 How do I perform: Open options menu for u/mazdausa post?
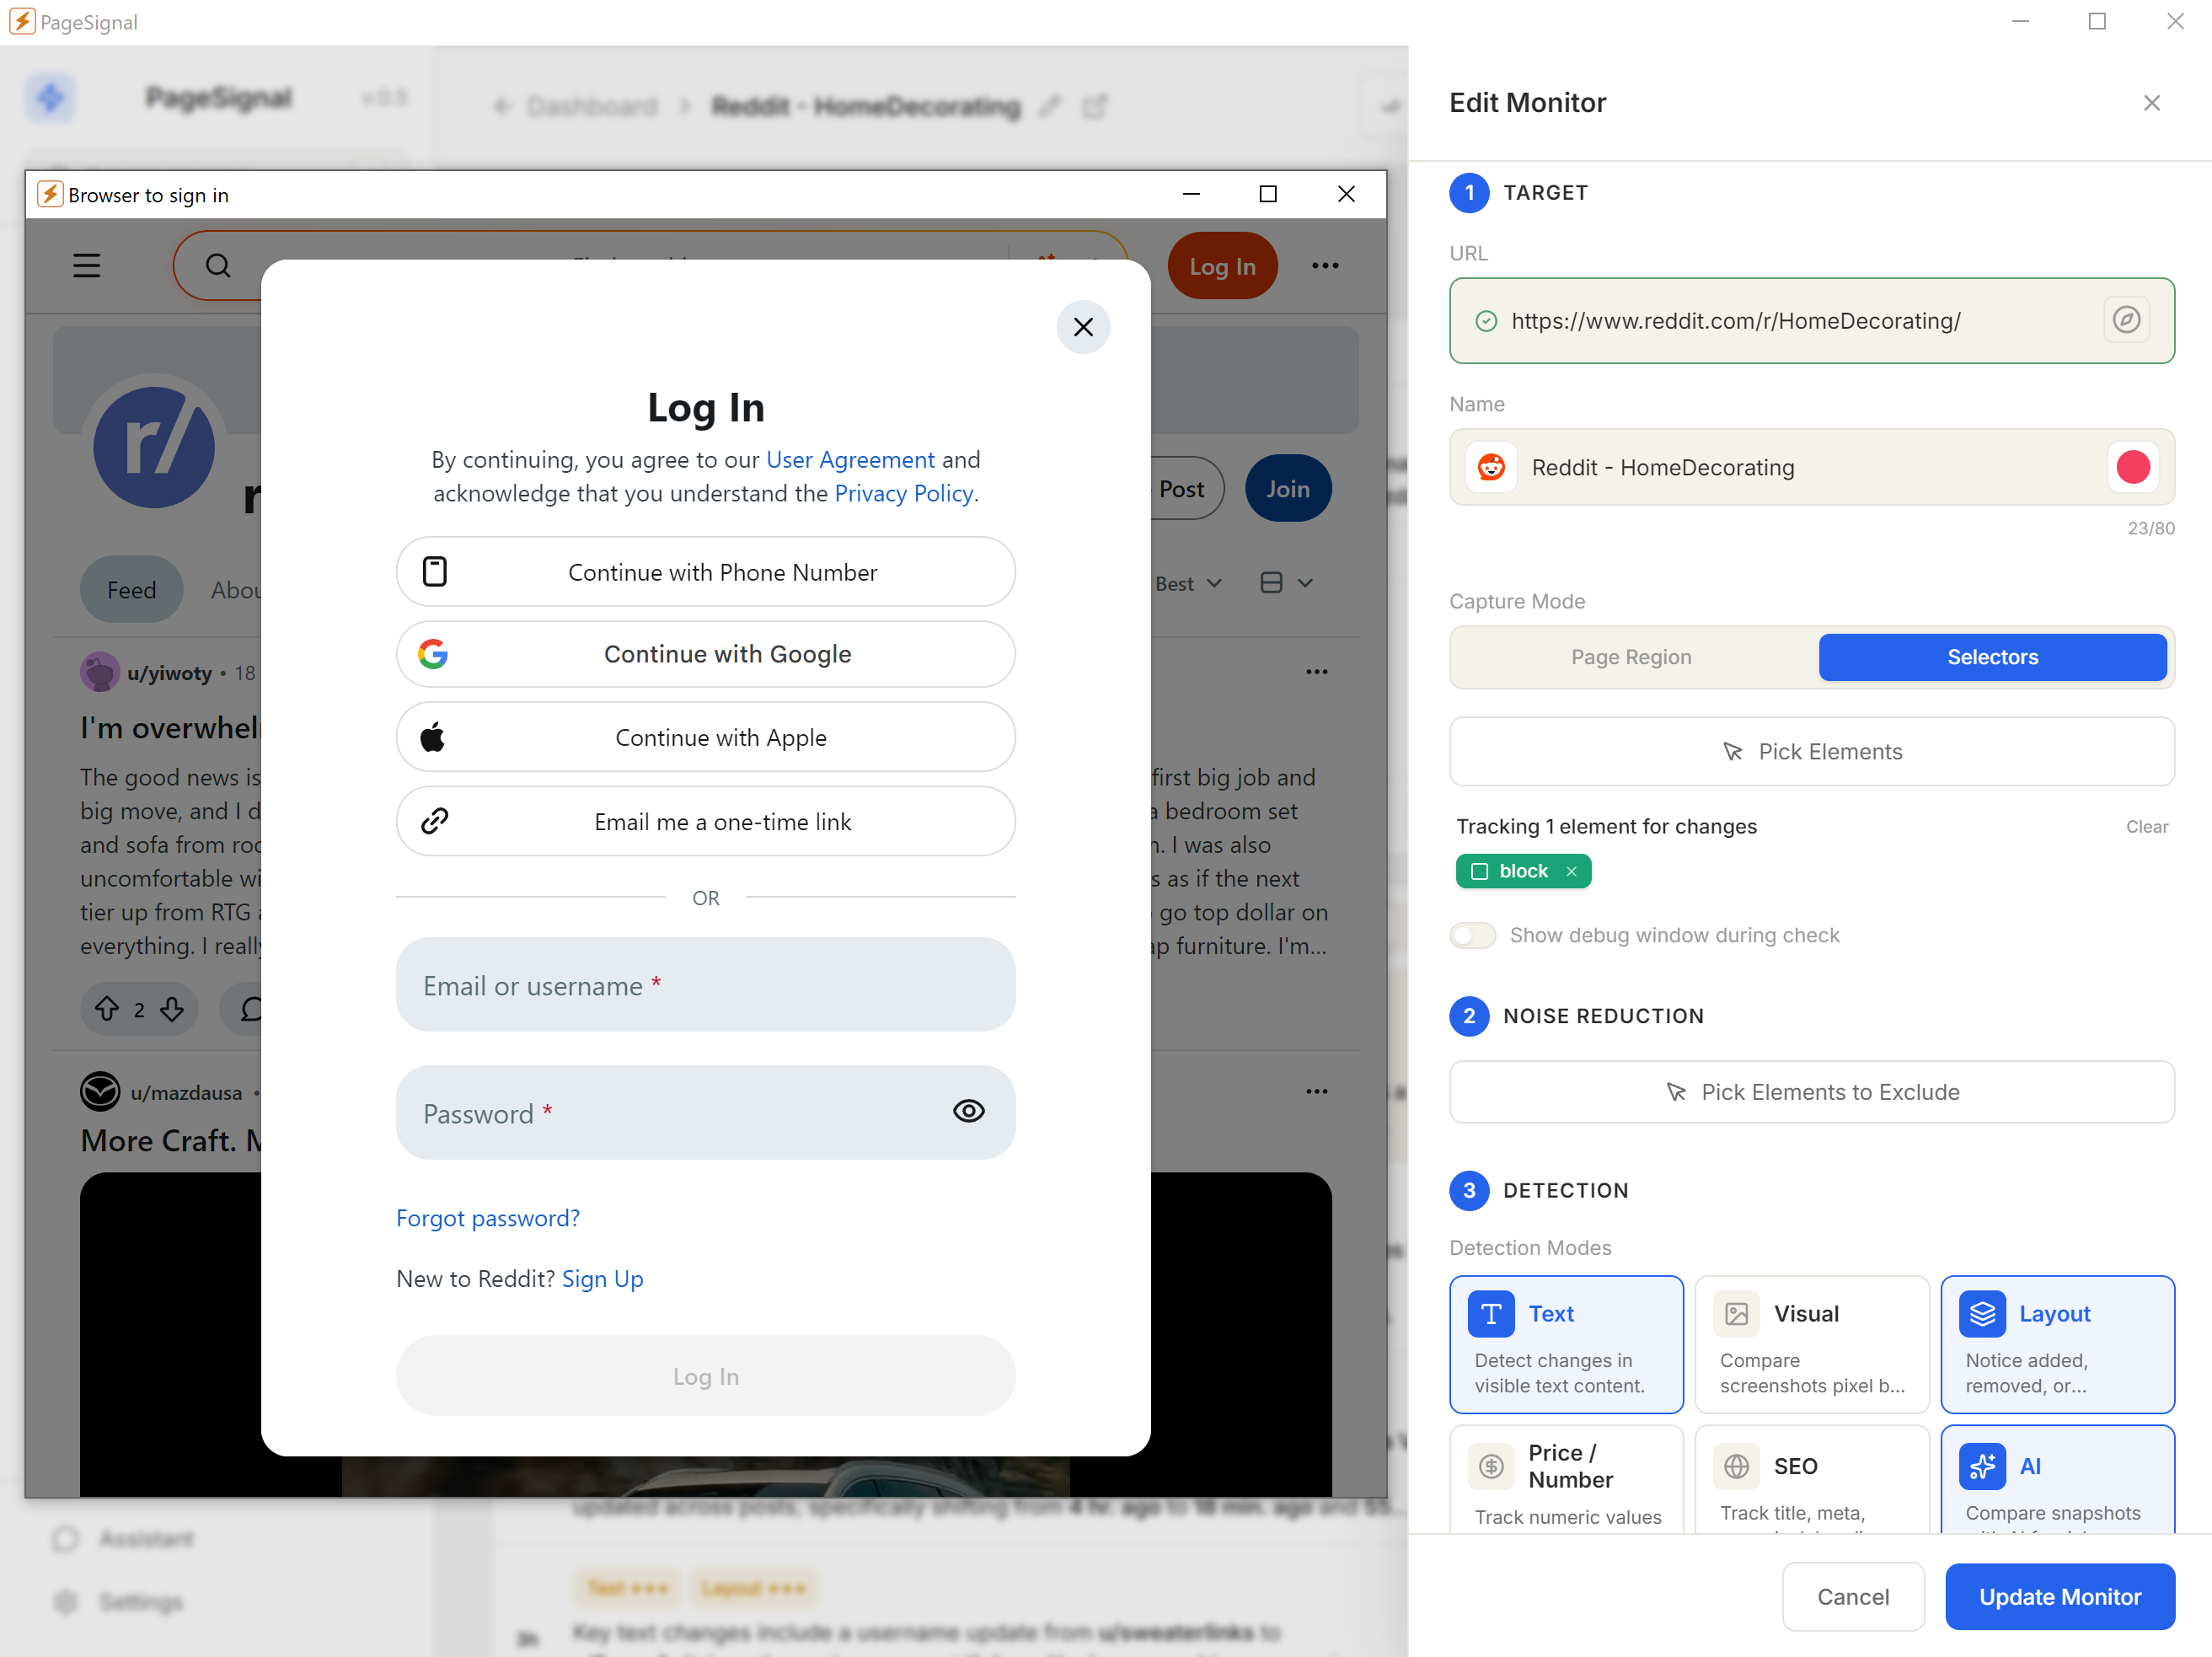point(1317,1092)
